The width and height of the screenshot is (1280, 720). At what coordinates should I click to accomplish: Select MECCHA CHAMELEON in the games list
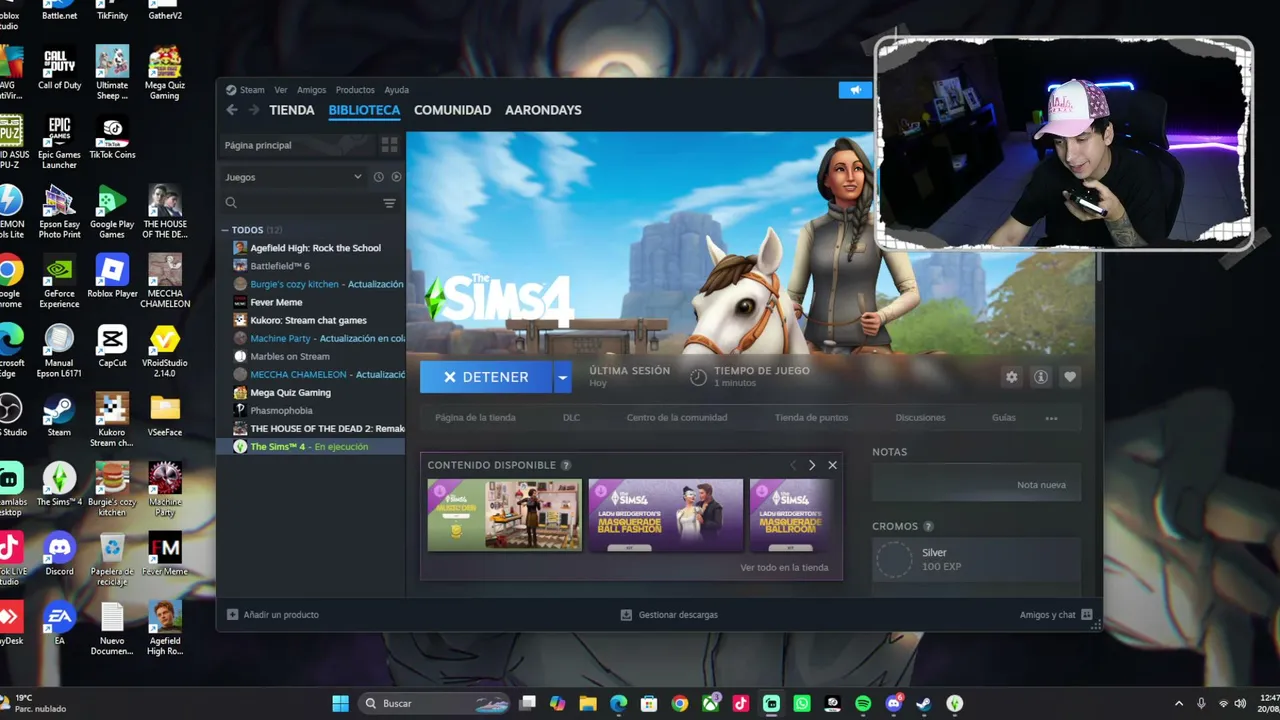point(311,374)
